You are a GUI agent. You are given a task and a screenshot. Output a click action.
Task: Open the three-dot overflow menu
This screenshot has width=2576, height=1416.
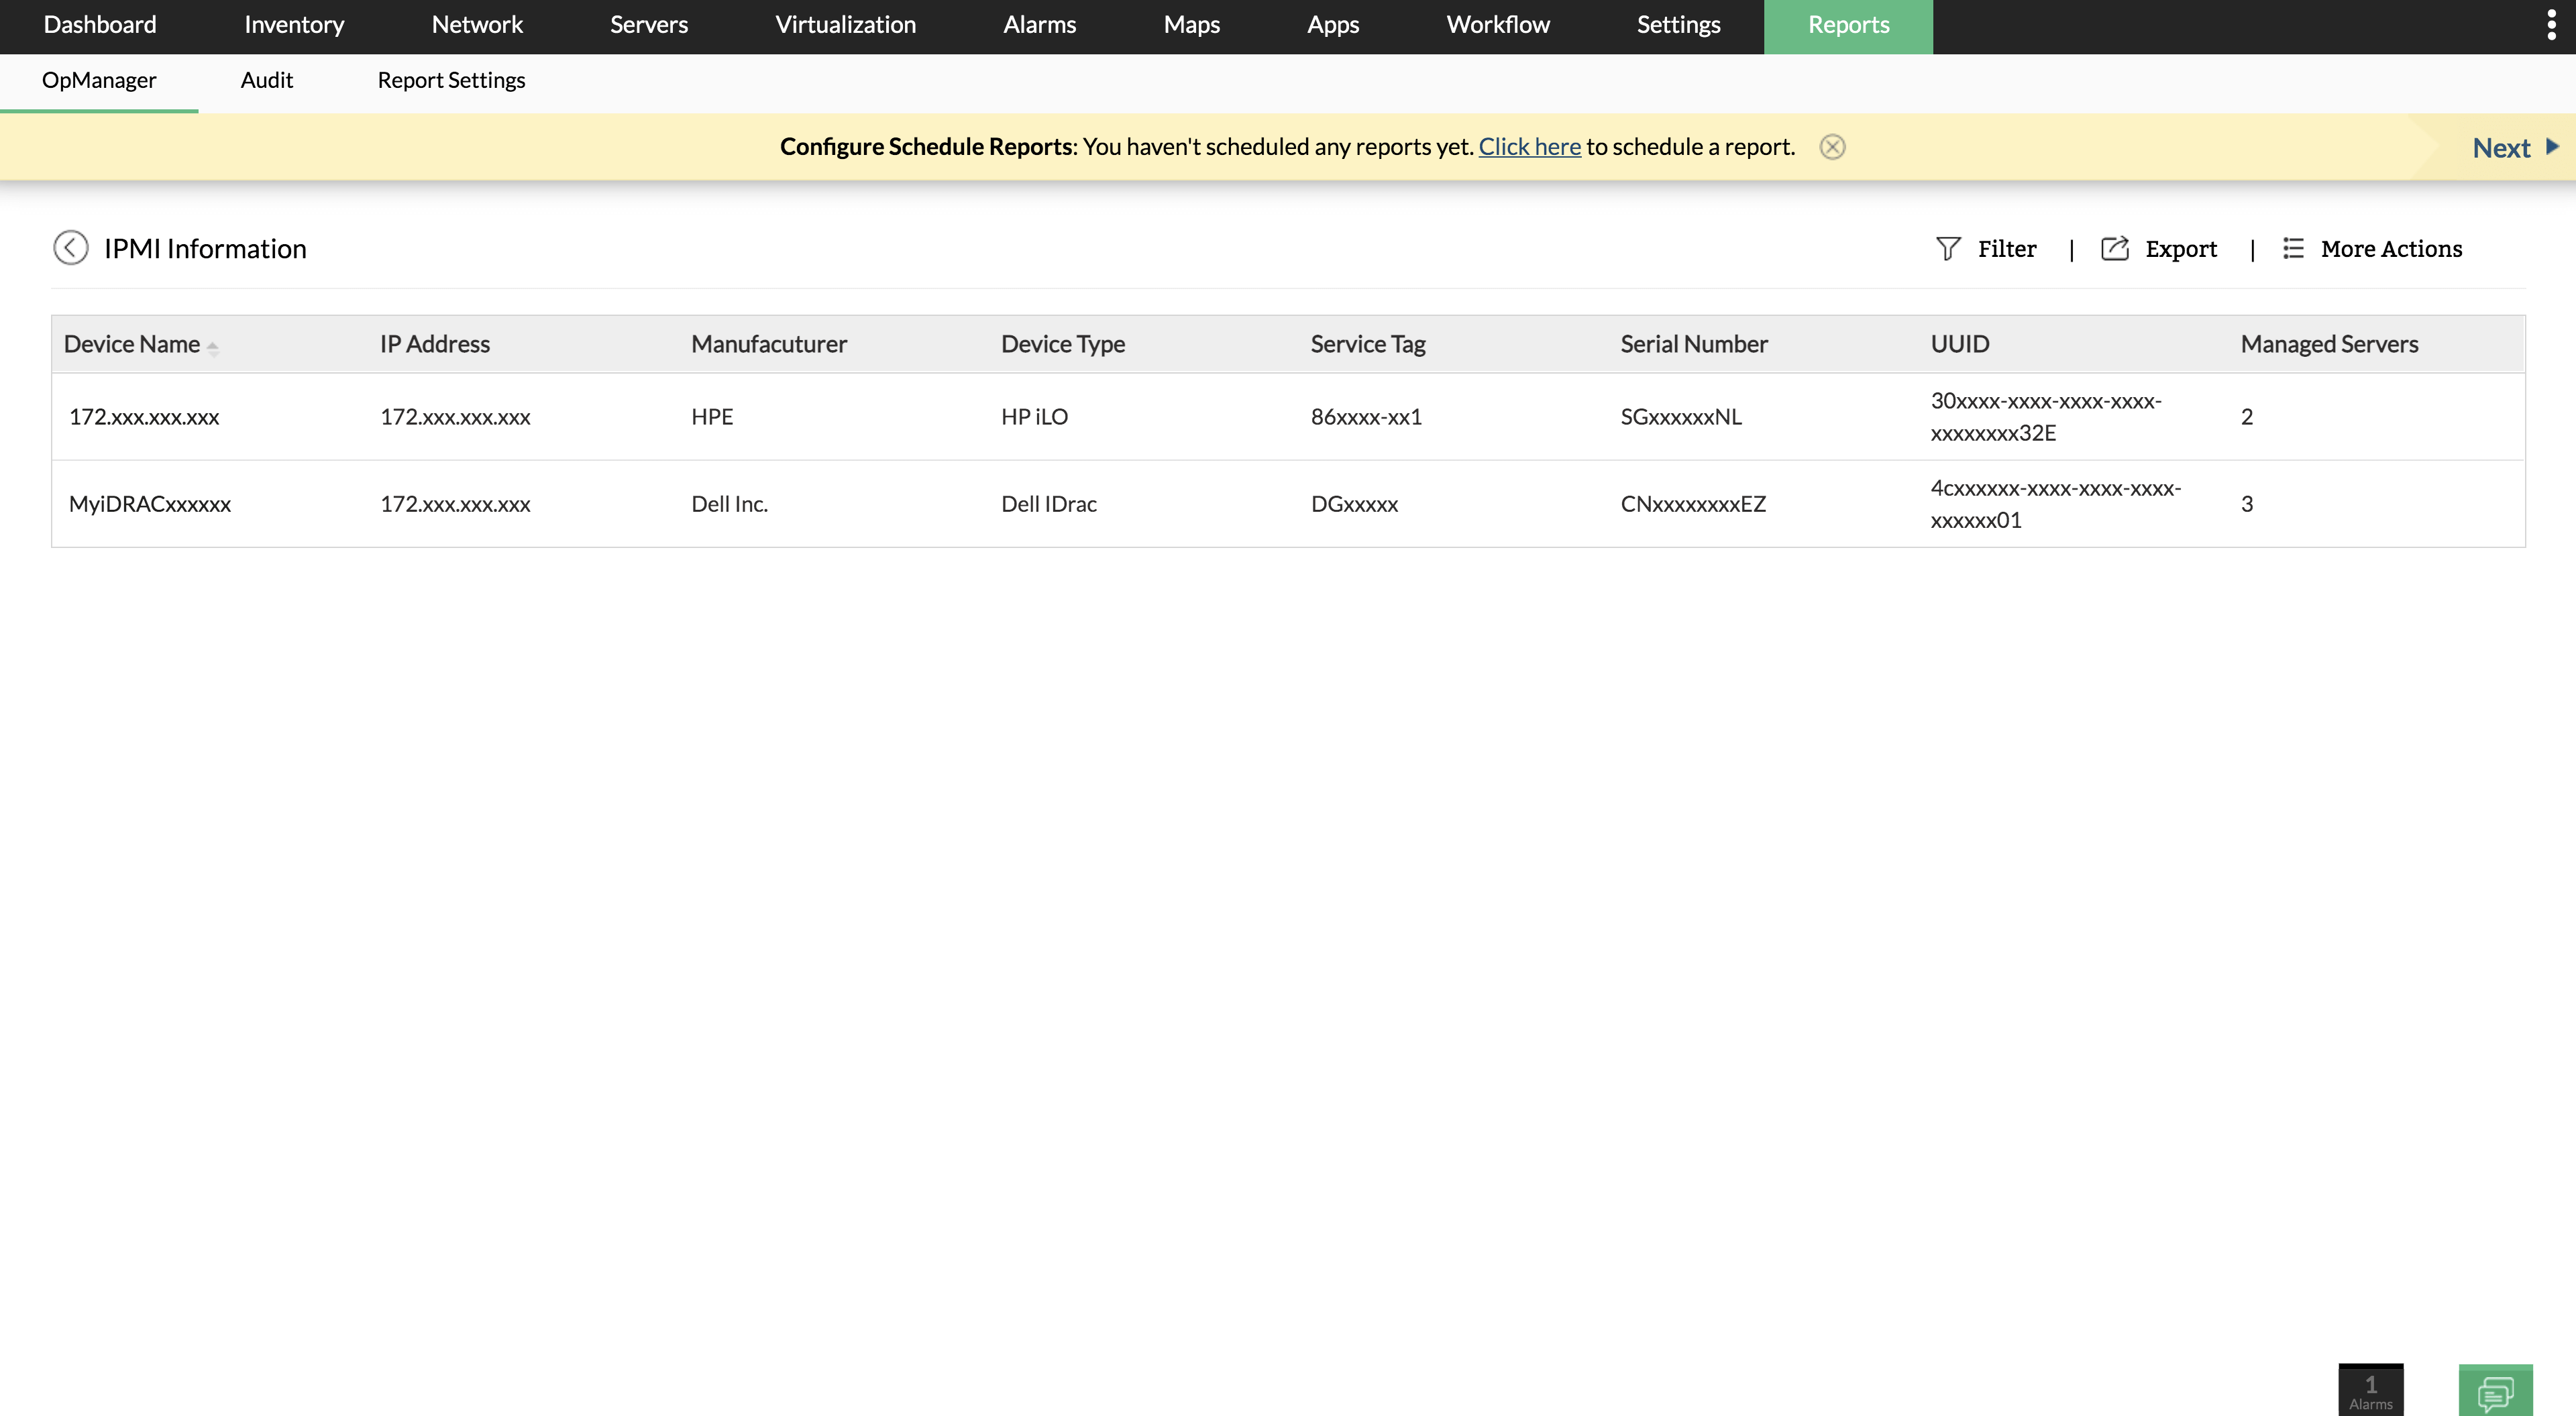point(2551,25)
